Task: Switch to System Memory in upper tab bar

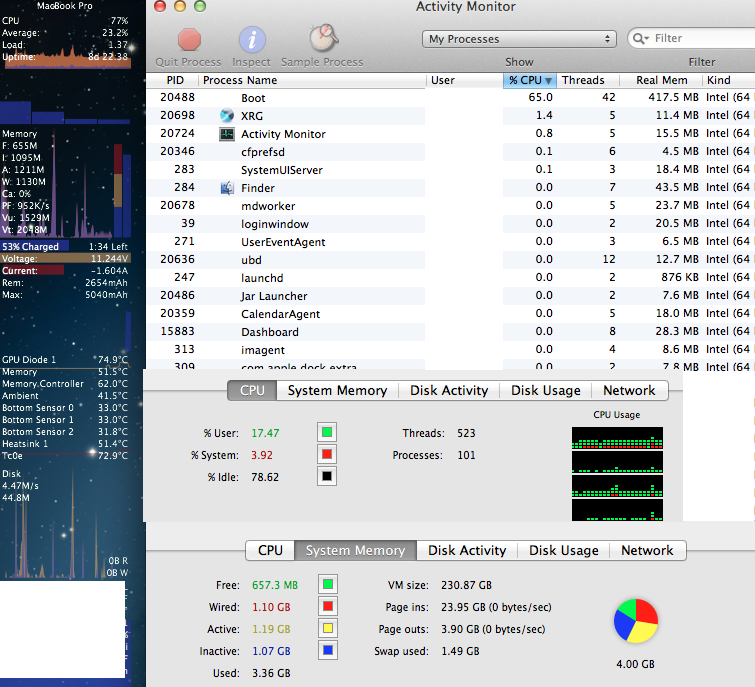Action: pyautogui.click(x=338, y=390)
